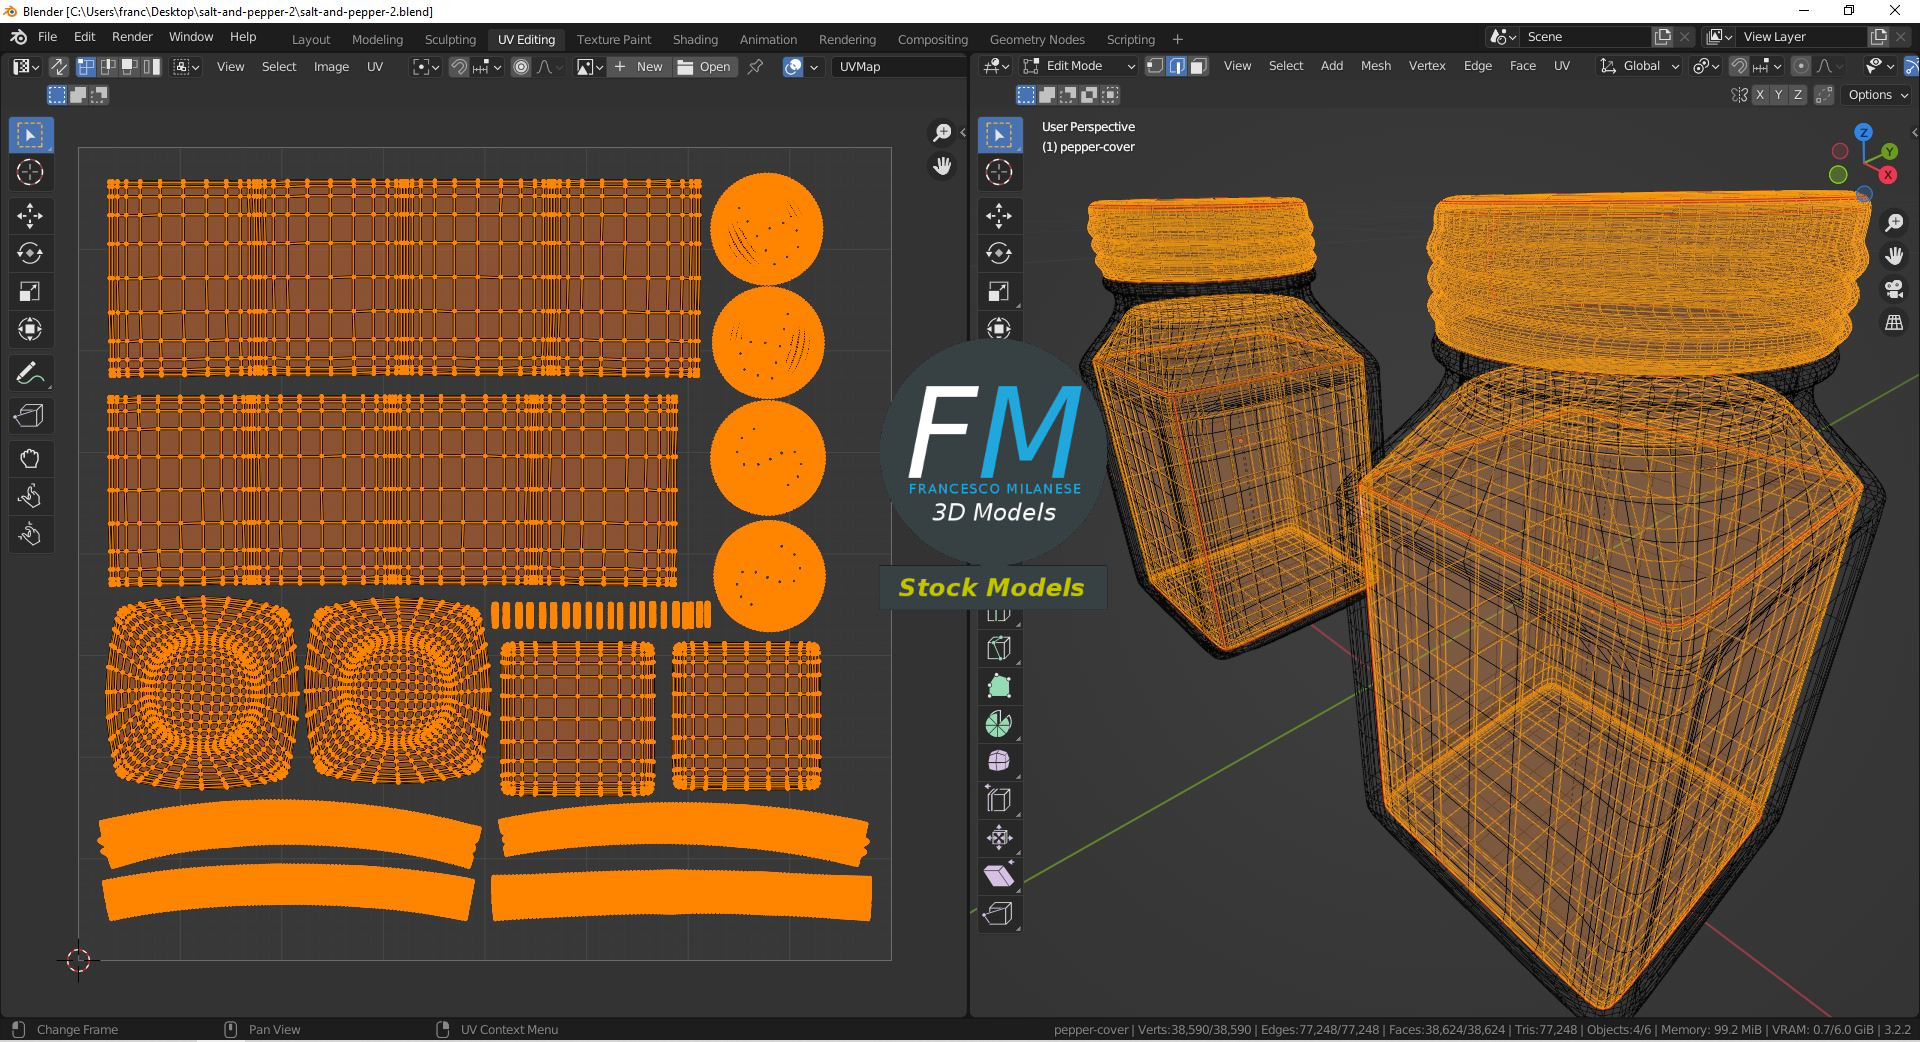Toggle snapping in the UV editor header
This screenshot has width=1920, height=1042.
(459, 67)
